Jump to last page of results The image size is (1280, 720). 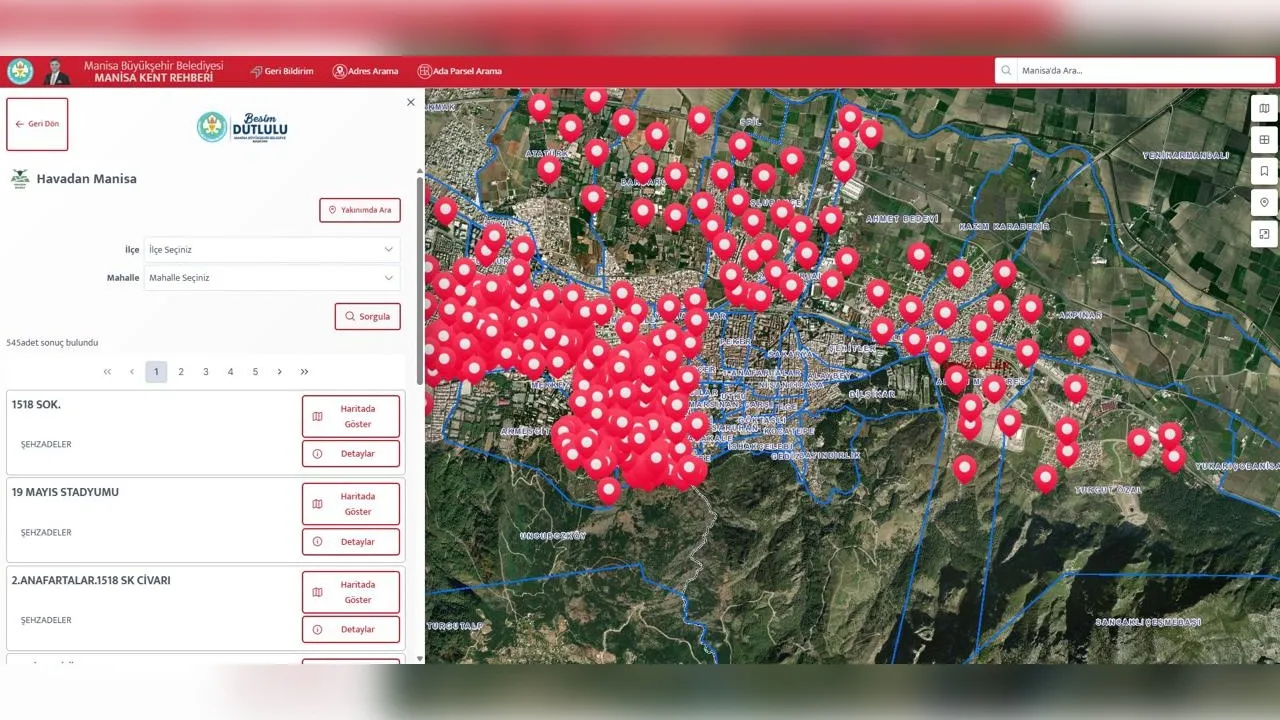[304, 372]
